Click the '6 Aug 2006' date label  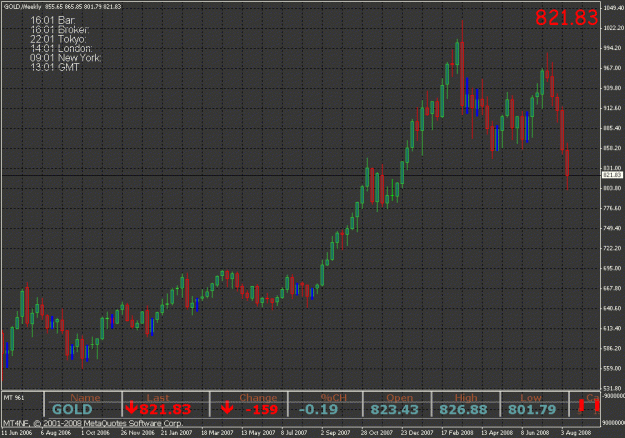click(56, 433)
